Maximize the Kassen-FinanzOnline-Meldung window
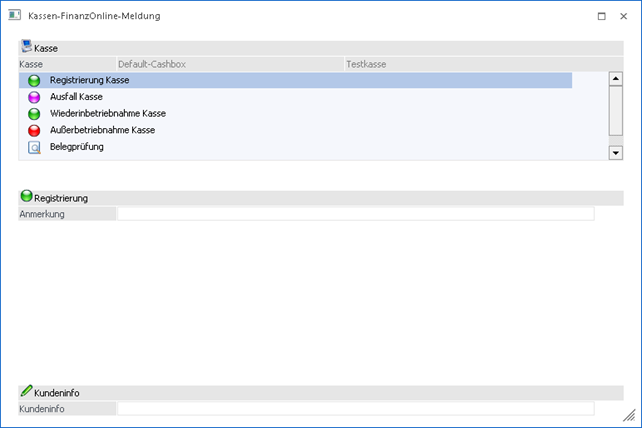 coord(601,16)
